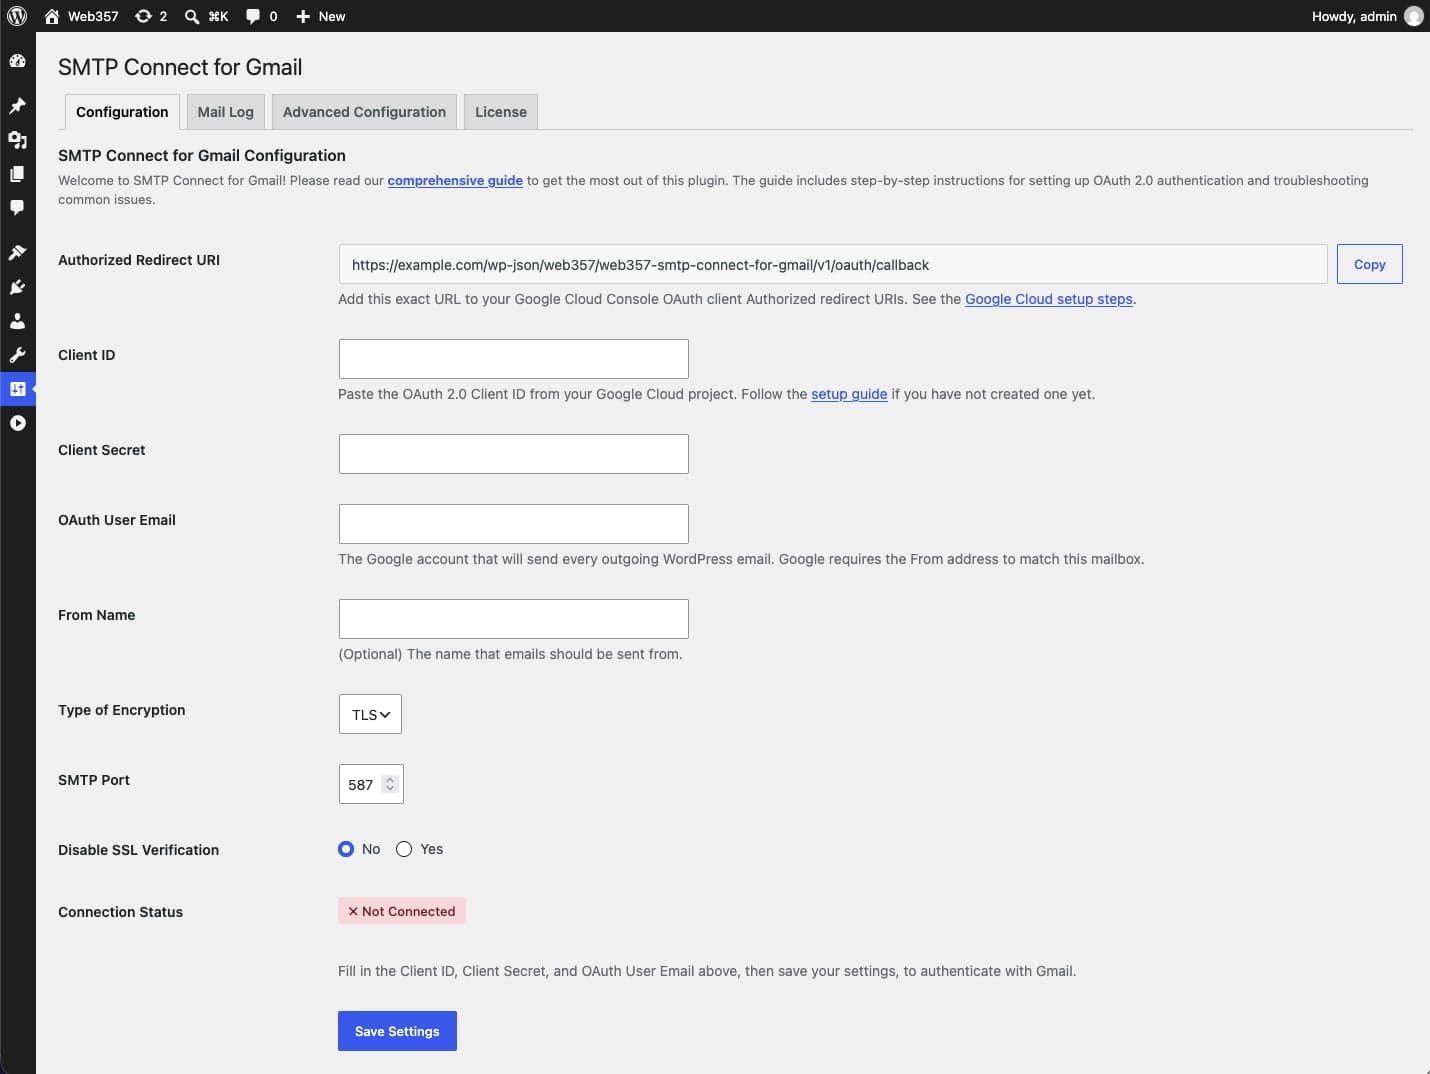Open the updates indicator showing 2
The image size is (1430, 1074).
click(151, 16)
